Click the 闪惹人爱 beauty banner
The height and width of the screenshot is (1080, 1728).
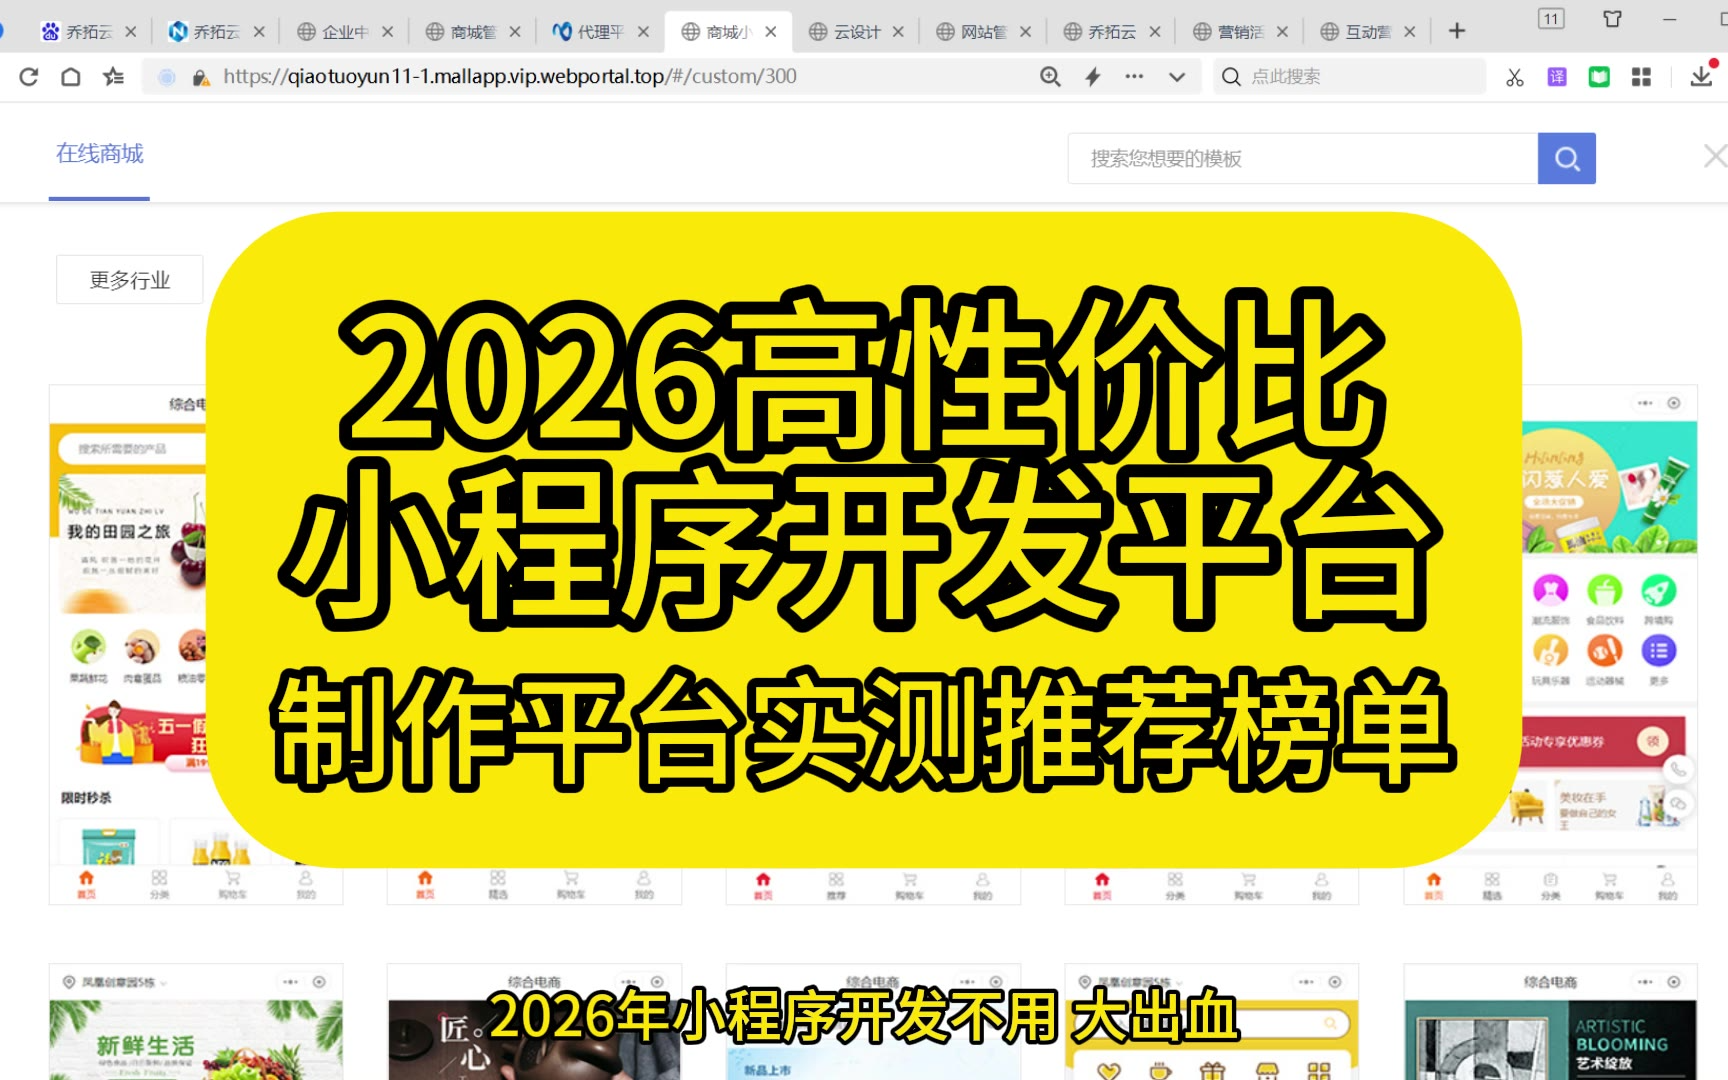pos(1609,487)
